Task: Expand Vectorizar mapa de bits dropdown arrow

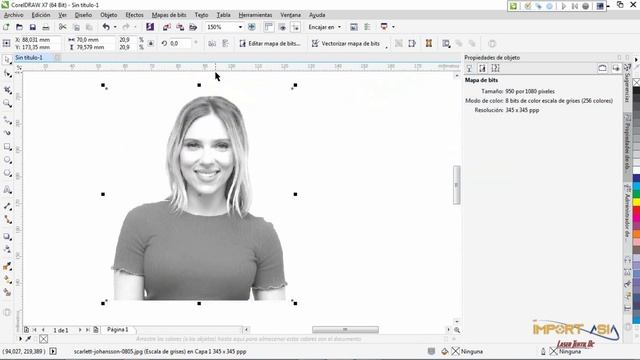Action: point(386,46)
